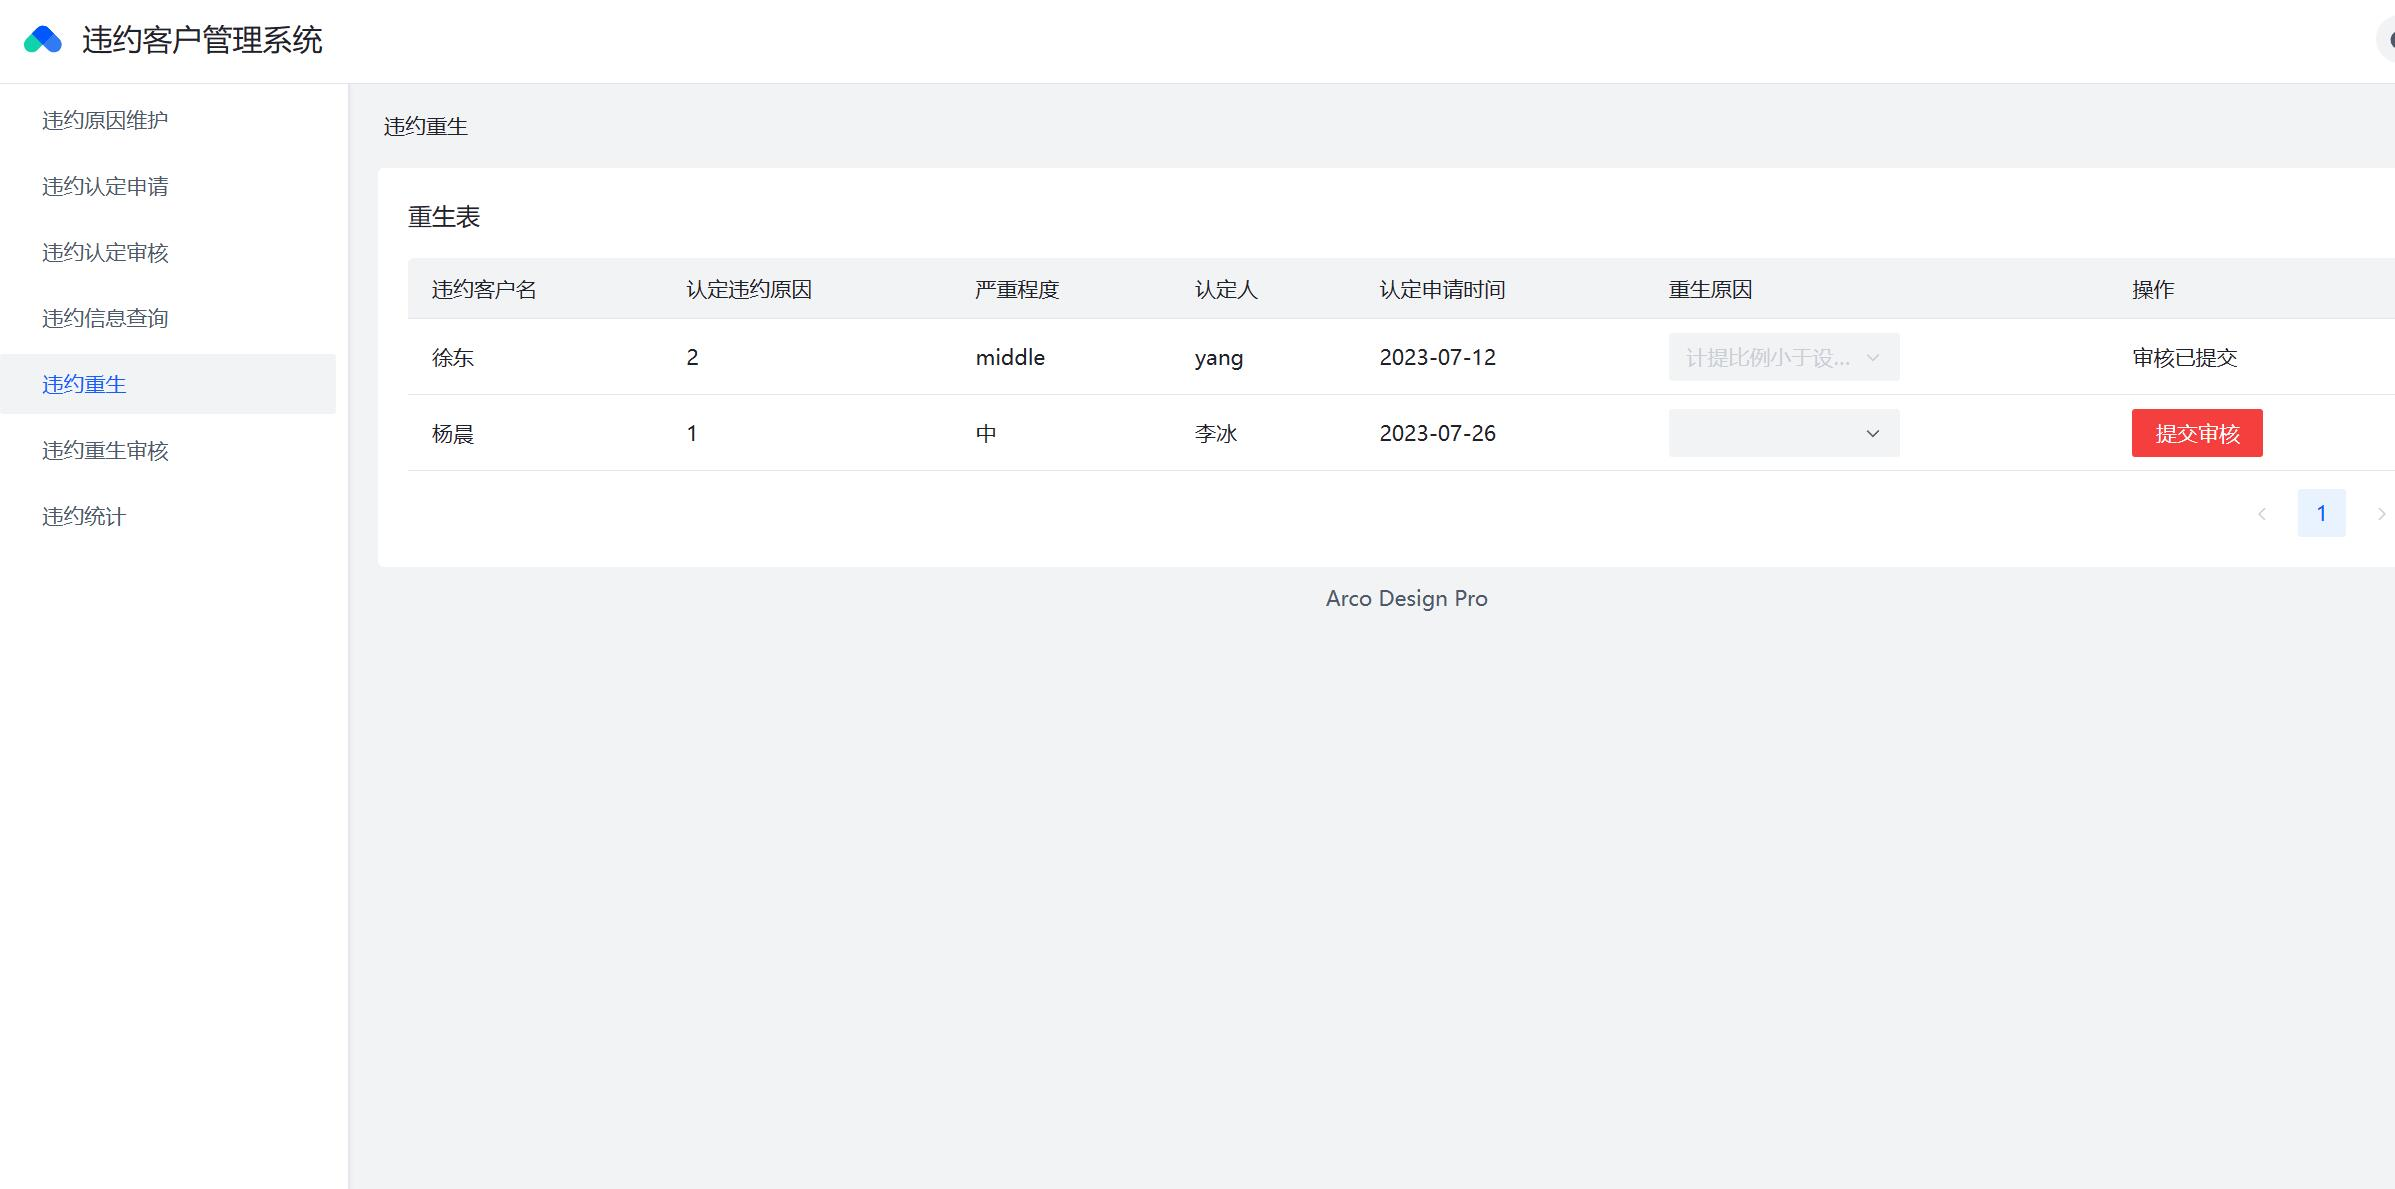Click 违约客户管理系统 header title
Image resolution: width=2395 pixels, height=1189 pixels.
point(202,41)
